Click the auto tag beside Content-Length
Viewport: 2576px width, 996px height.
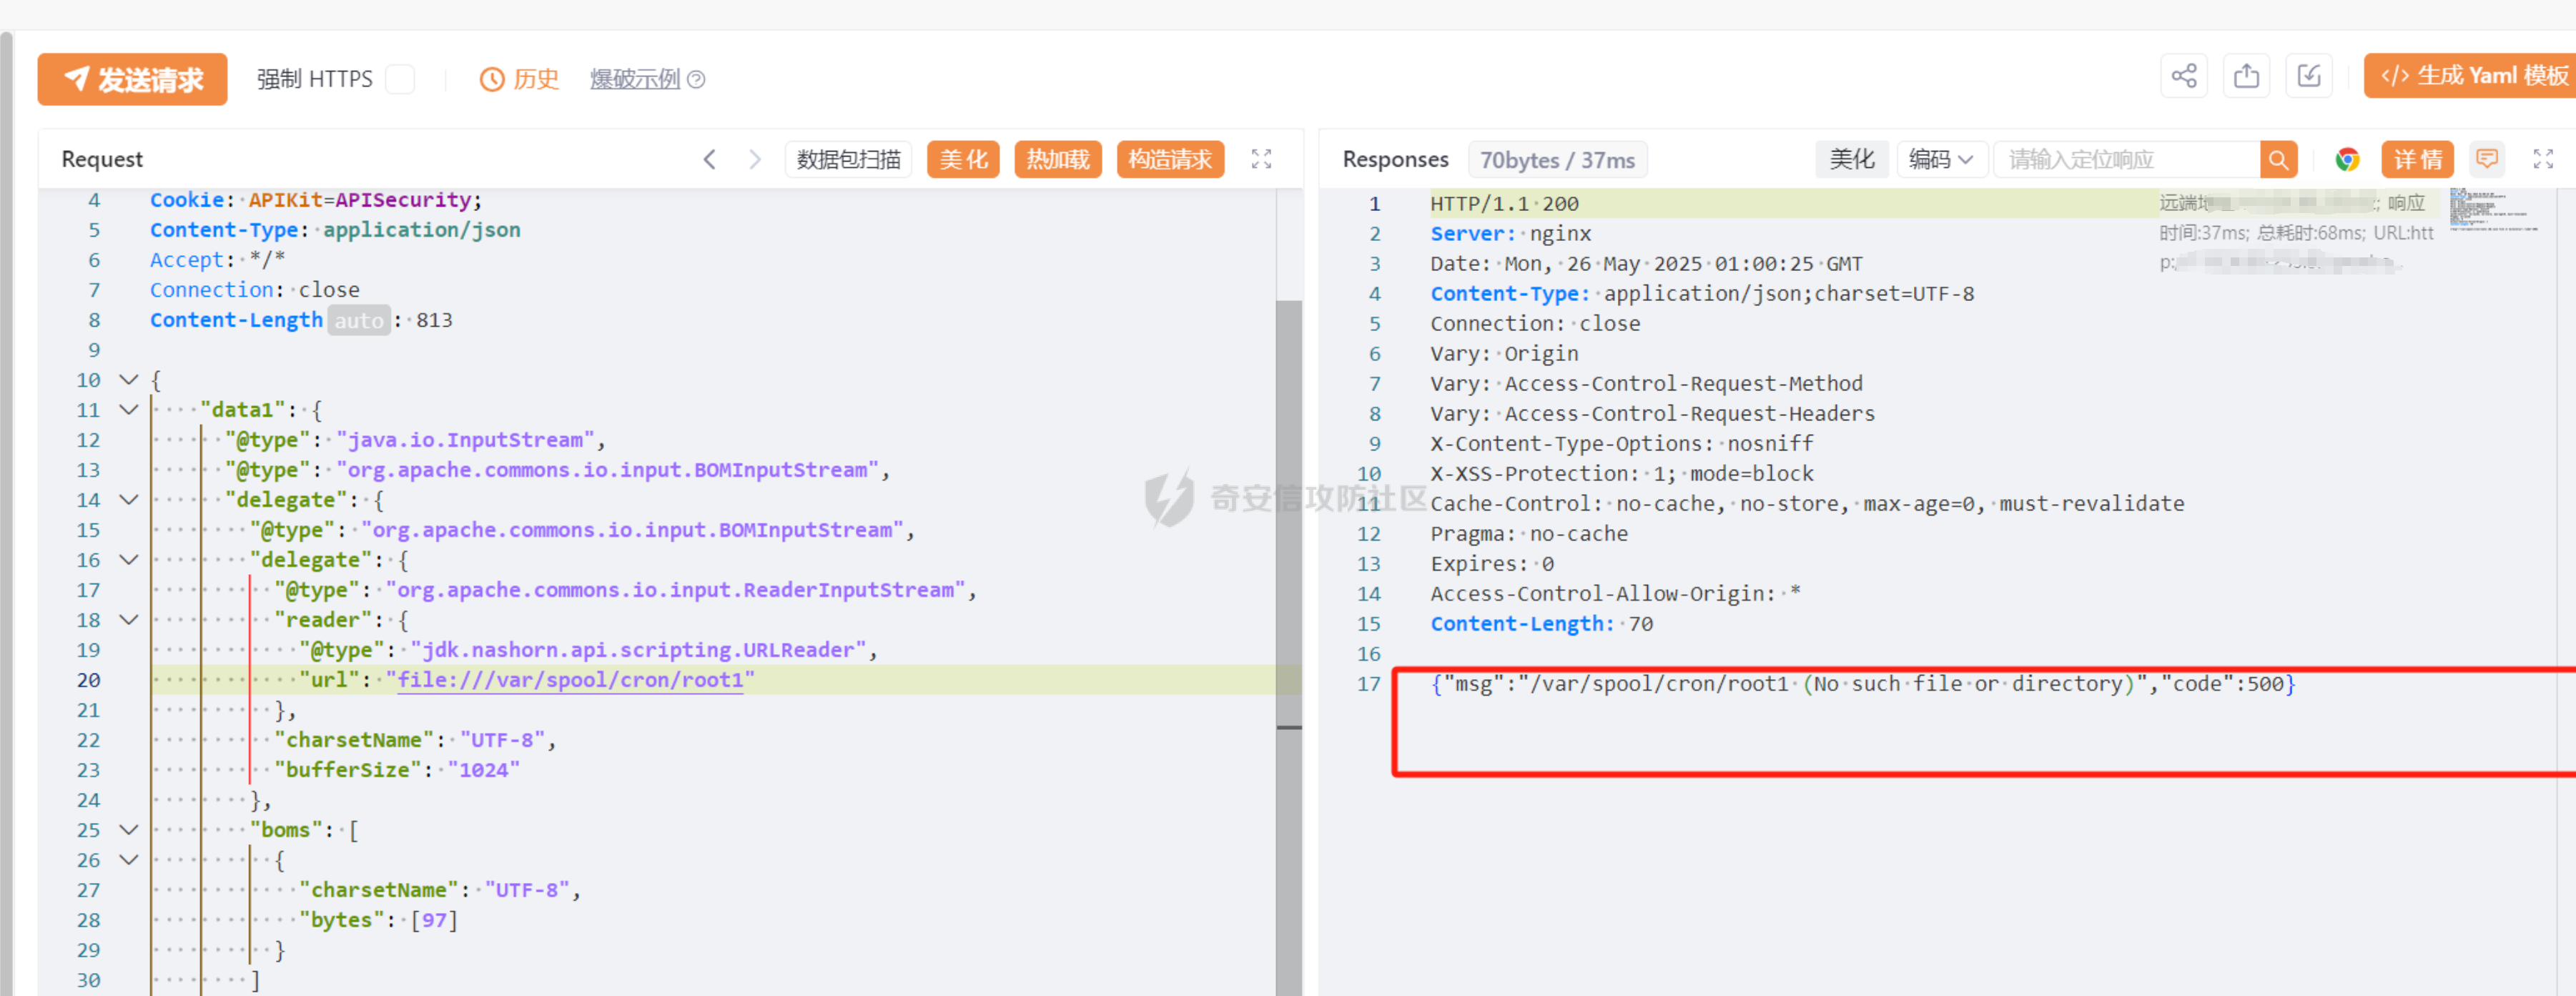[x=359, y=320]
